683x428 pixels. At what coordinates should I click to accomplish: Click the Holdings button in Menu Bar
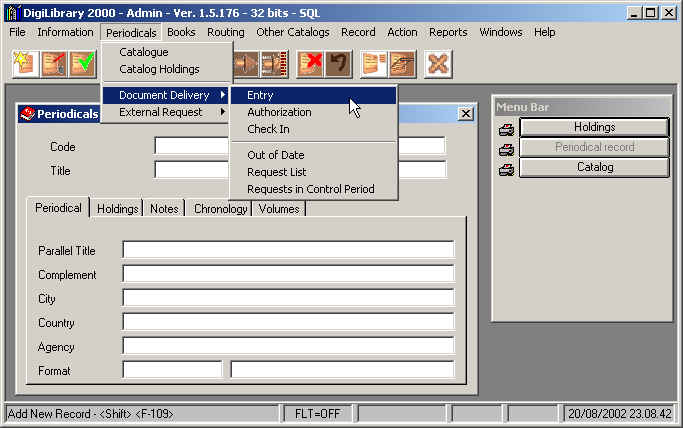click(x=594, y=127)
